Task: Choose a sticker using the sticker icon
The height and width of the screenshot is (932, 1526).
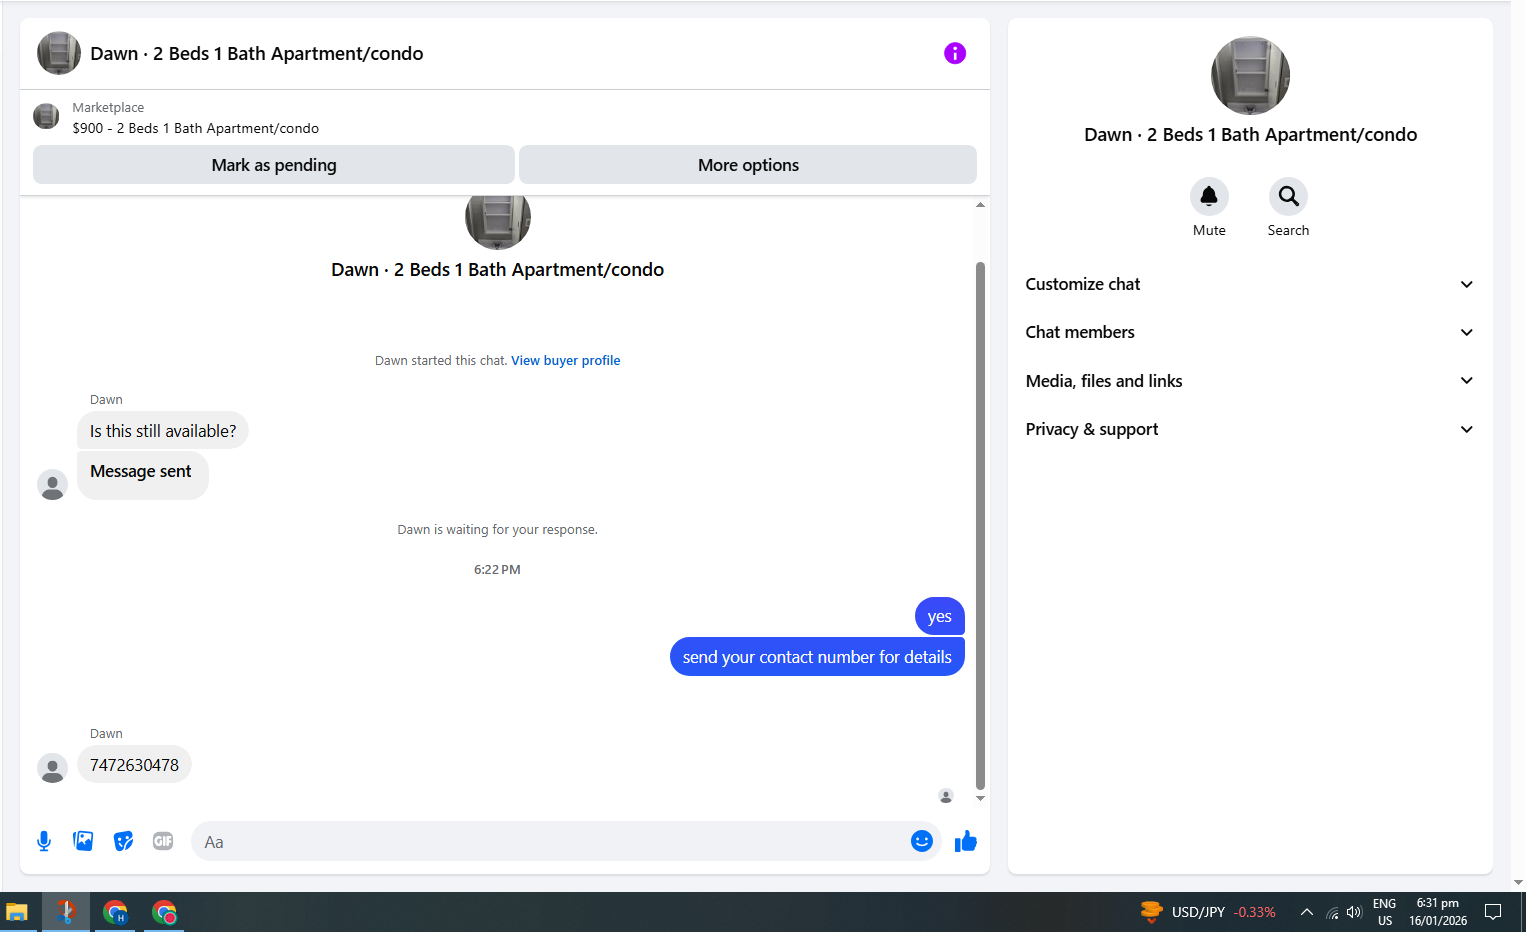Action: tap(123, 841)
